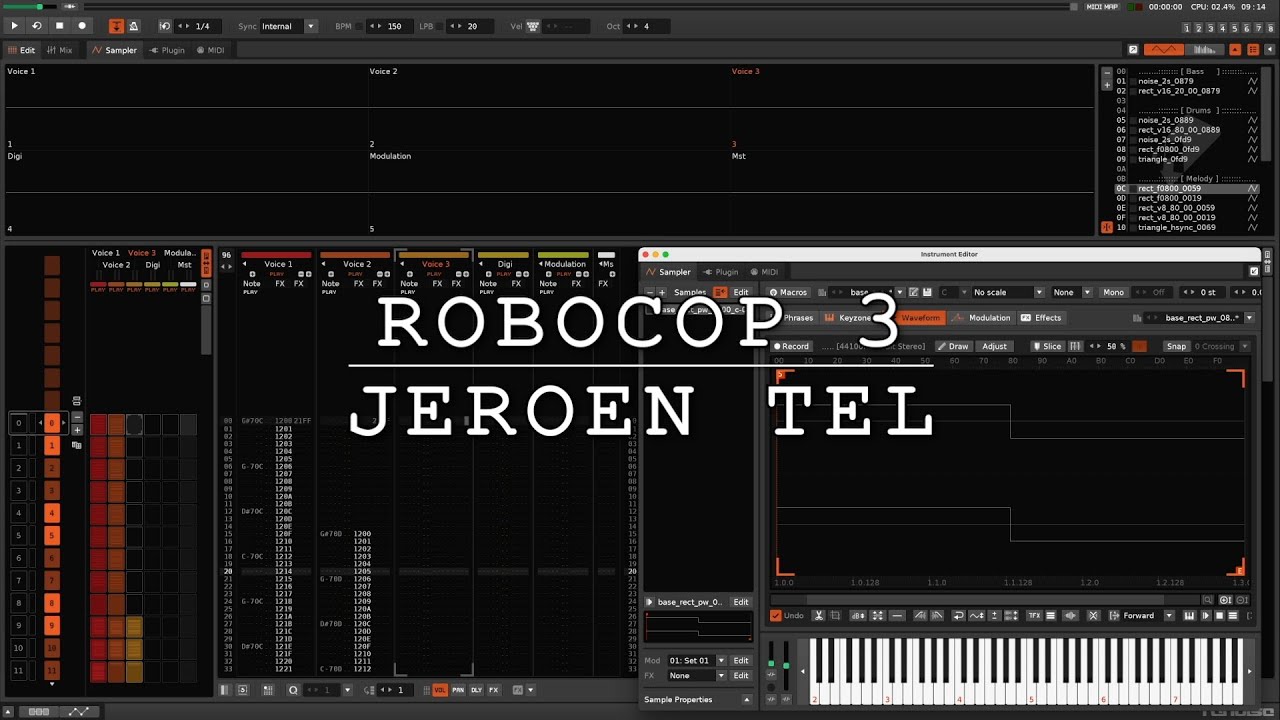Image resolution: width=1280 pixels, height=720 pixels.
Task: Arm recording with the round Record button
Action: click(82, 26)
